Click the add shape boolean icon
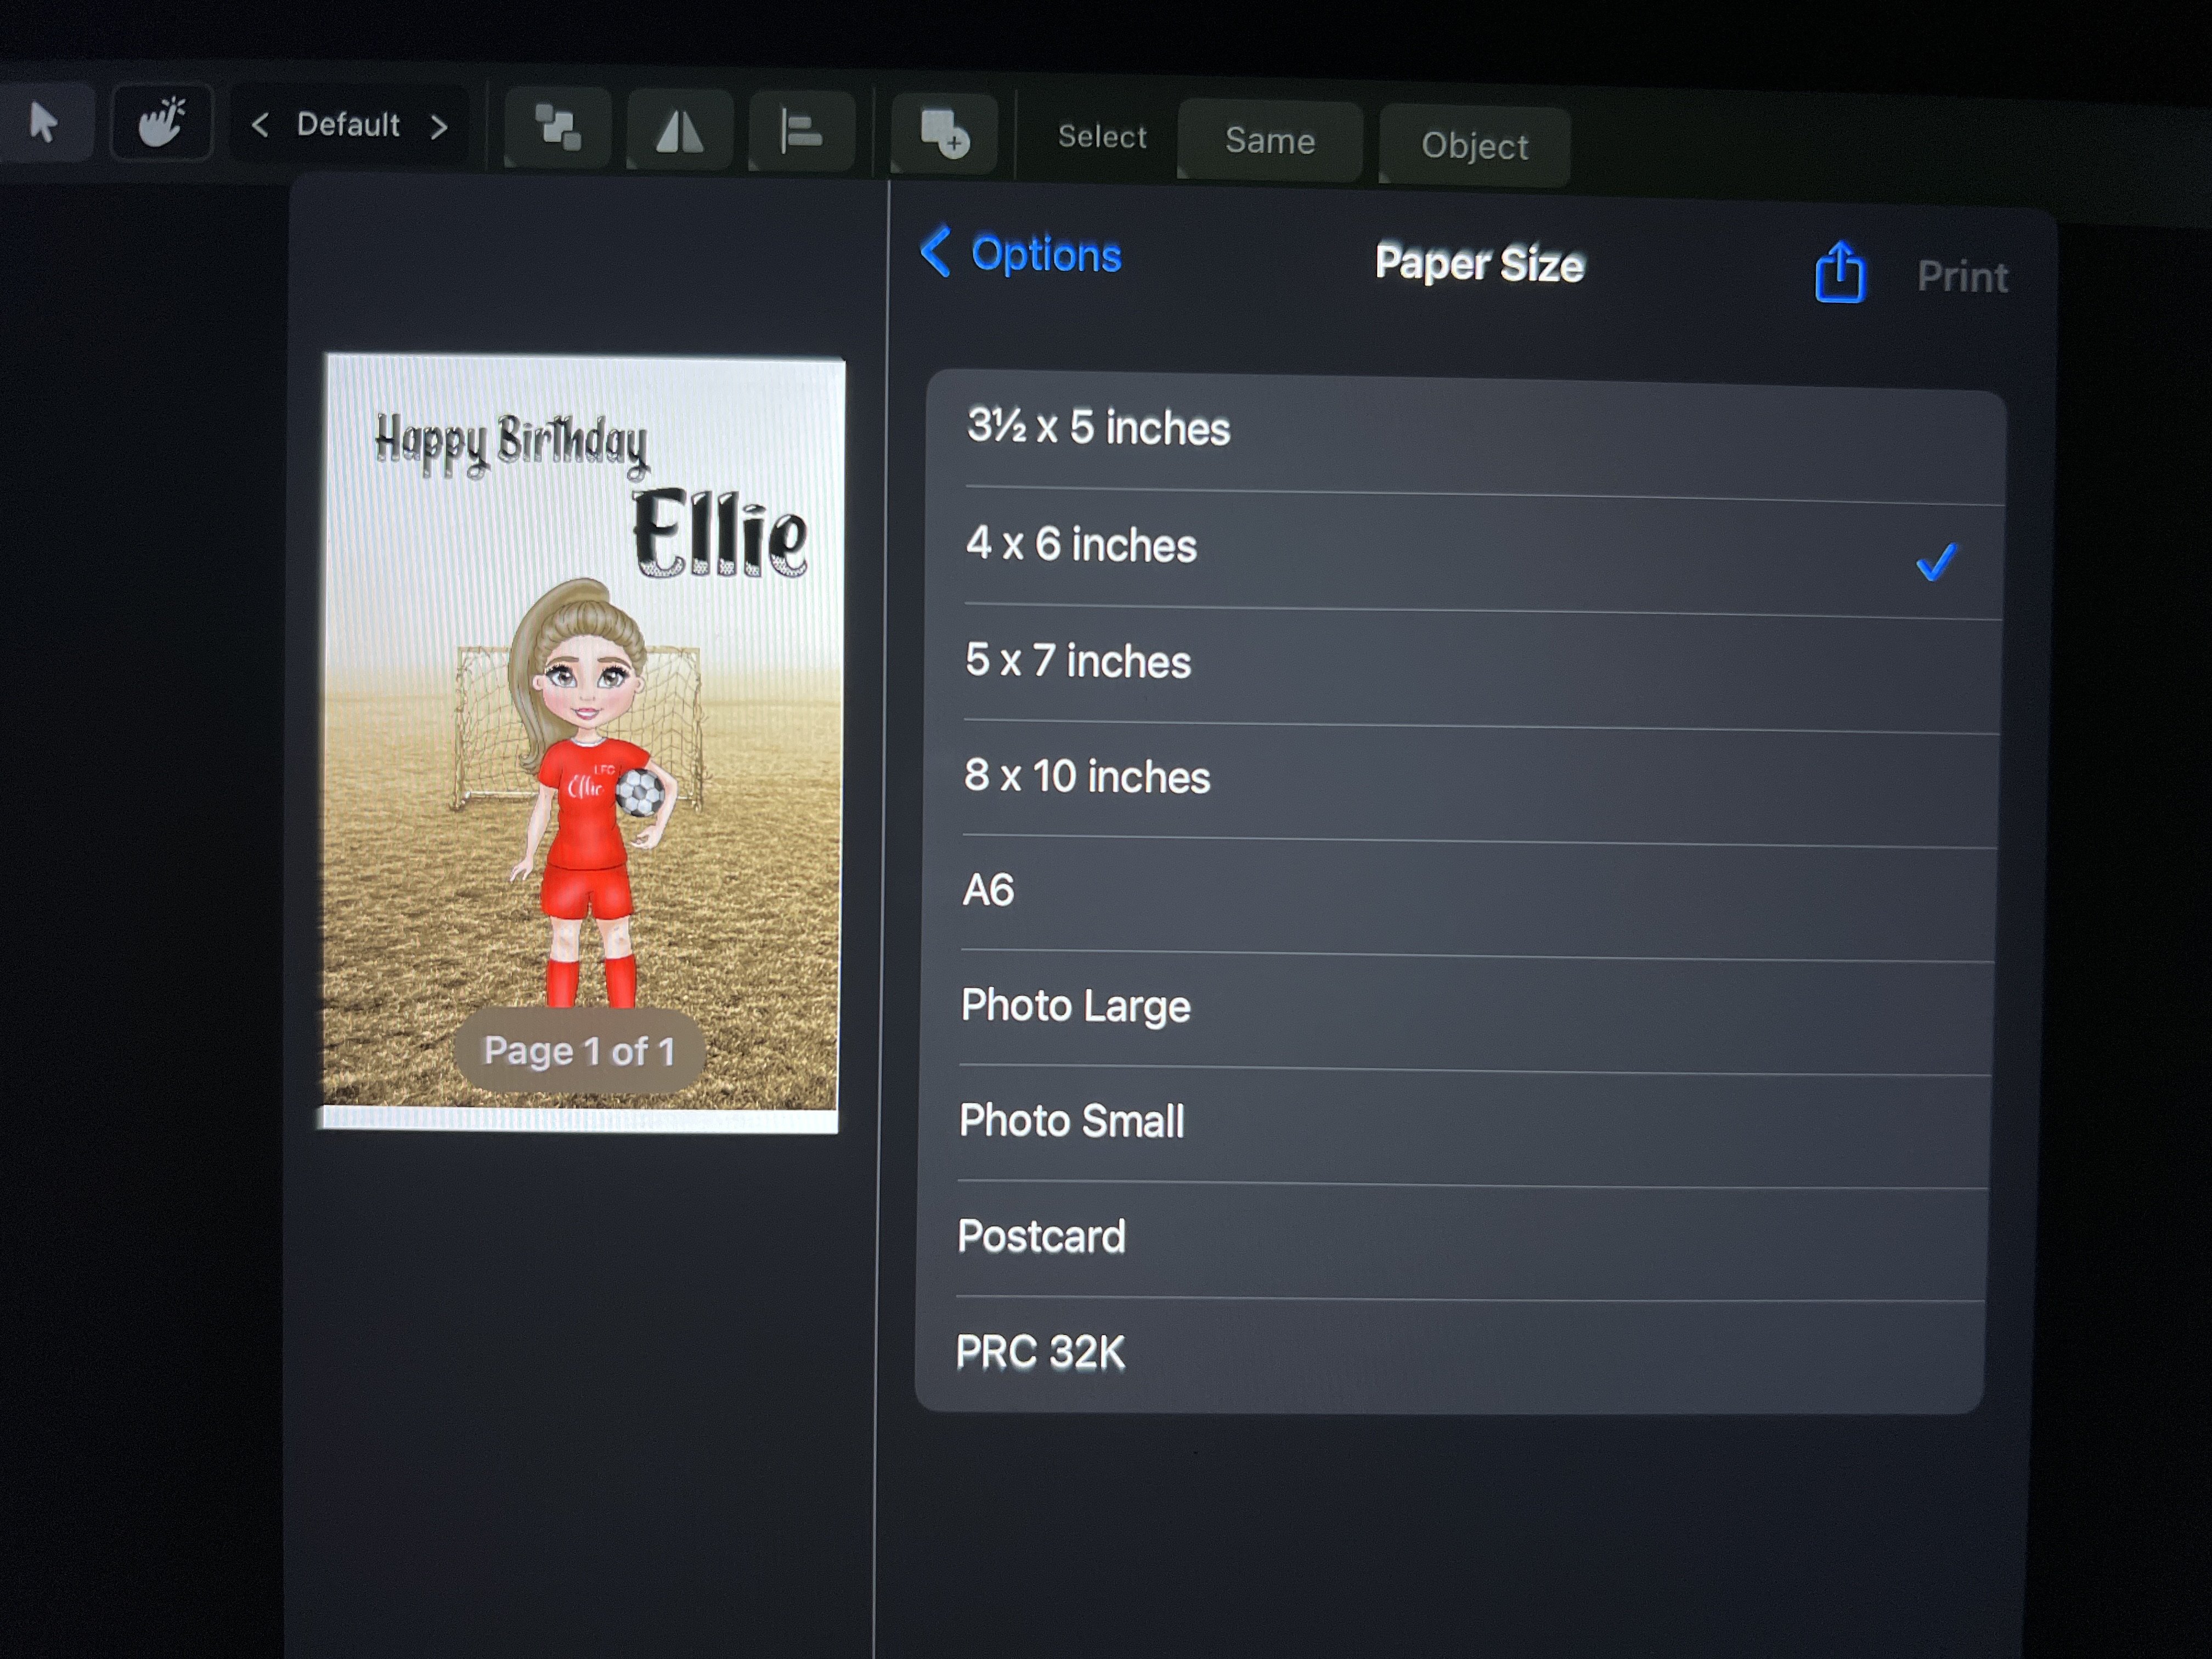 944,135
